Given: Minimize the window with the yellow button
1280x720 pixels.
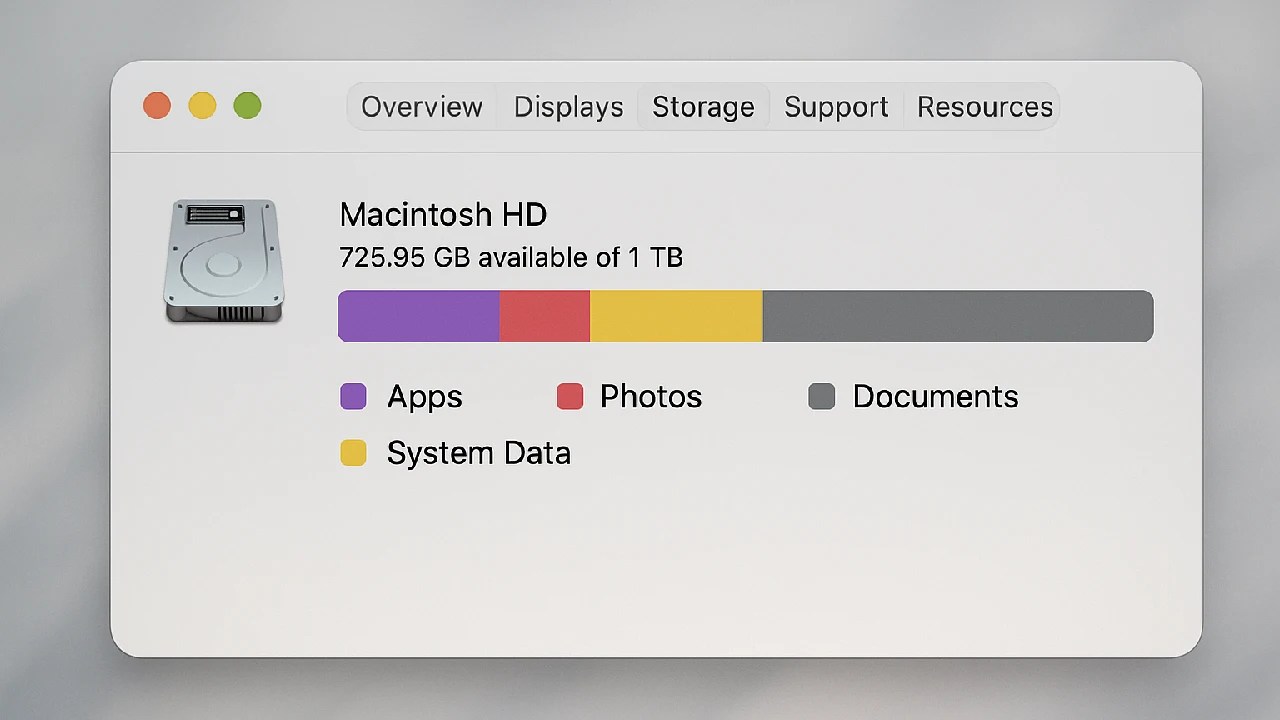Looking at the screenshot, I should point(202,106).
